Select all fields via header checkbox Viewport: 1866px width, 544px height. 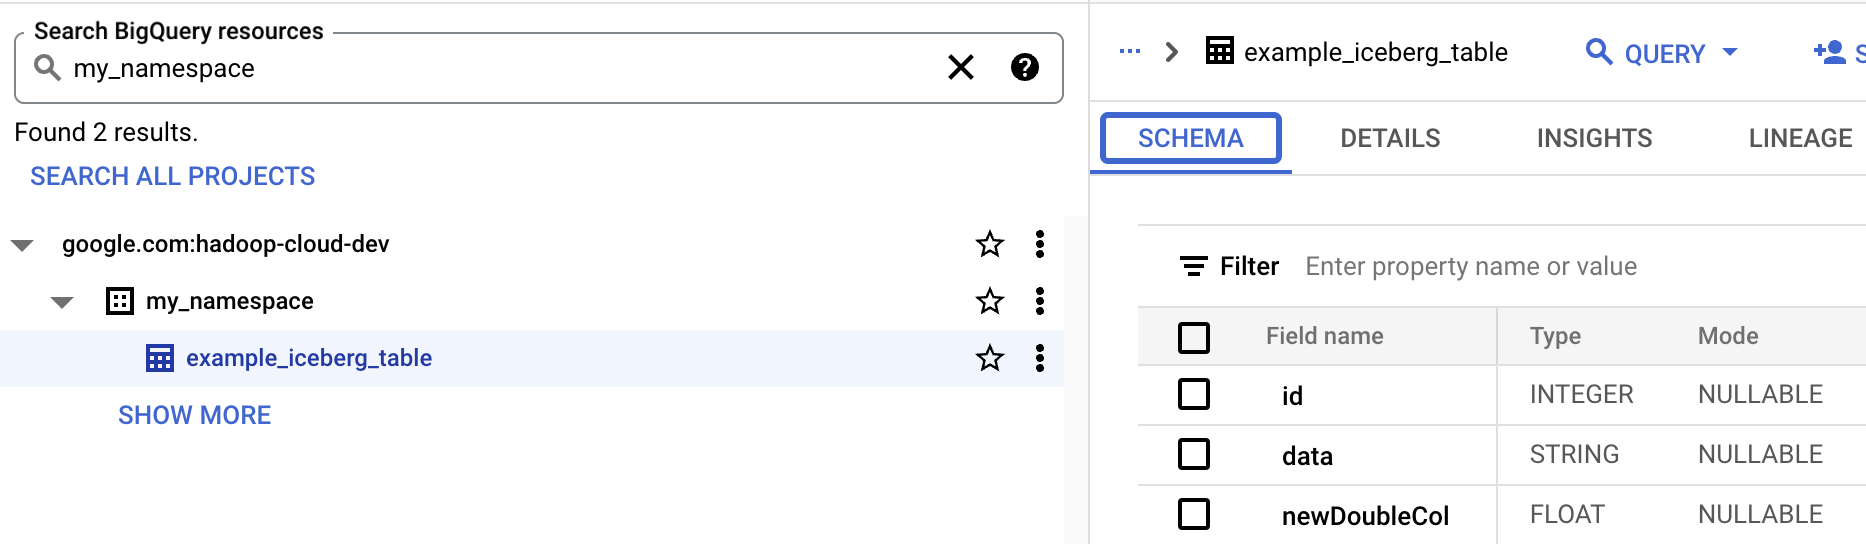(x=1194, y=337)
